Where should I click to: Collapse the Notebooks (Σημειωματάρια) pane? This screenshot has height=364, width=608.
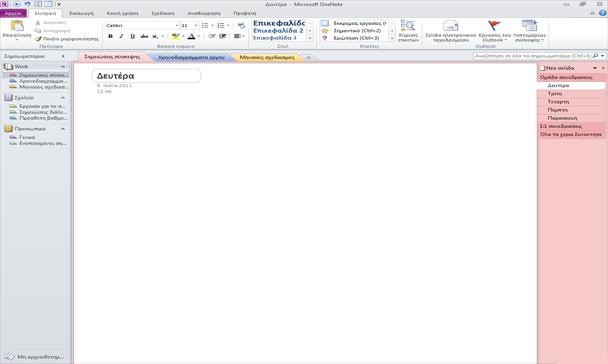click(63, 57)
